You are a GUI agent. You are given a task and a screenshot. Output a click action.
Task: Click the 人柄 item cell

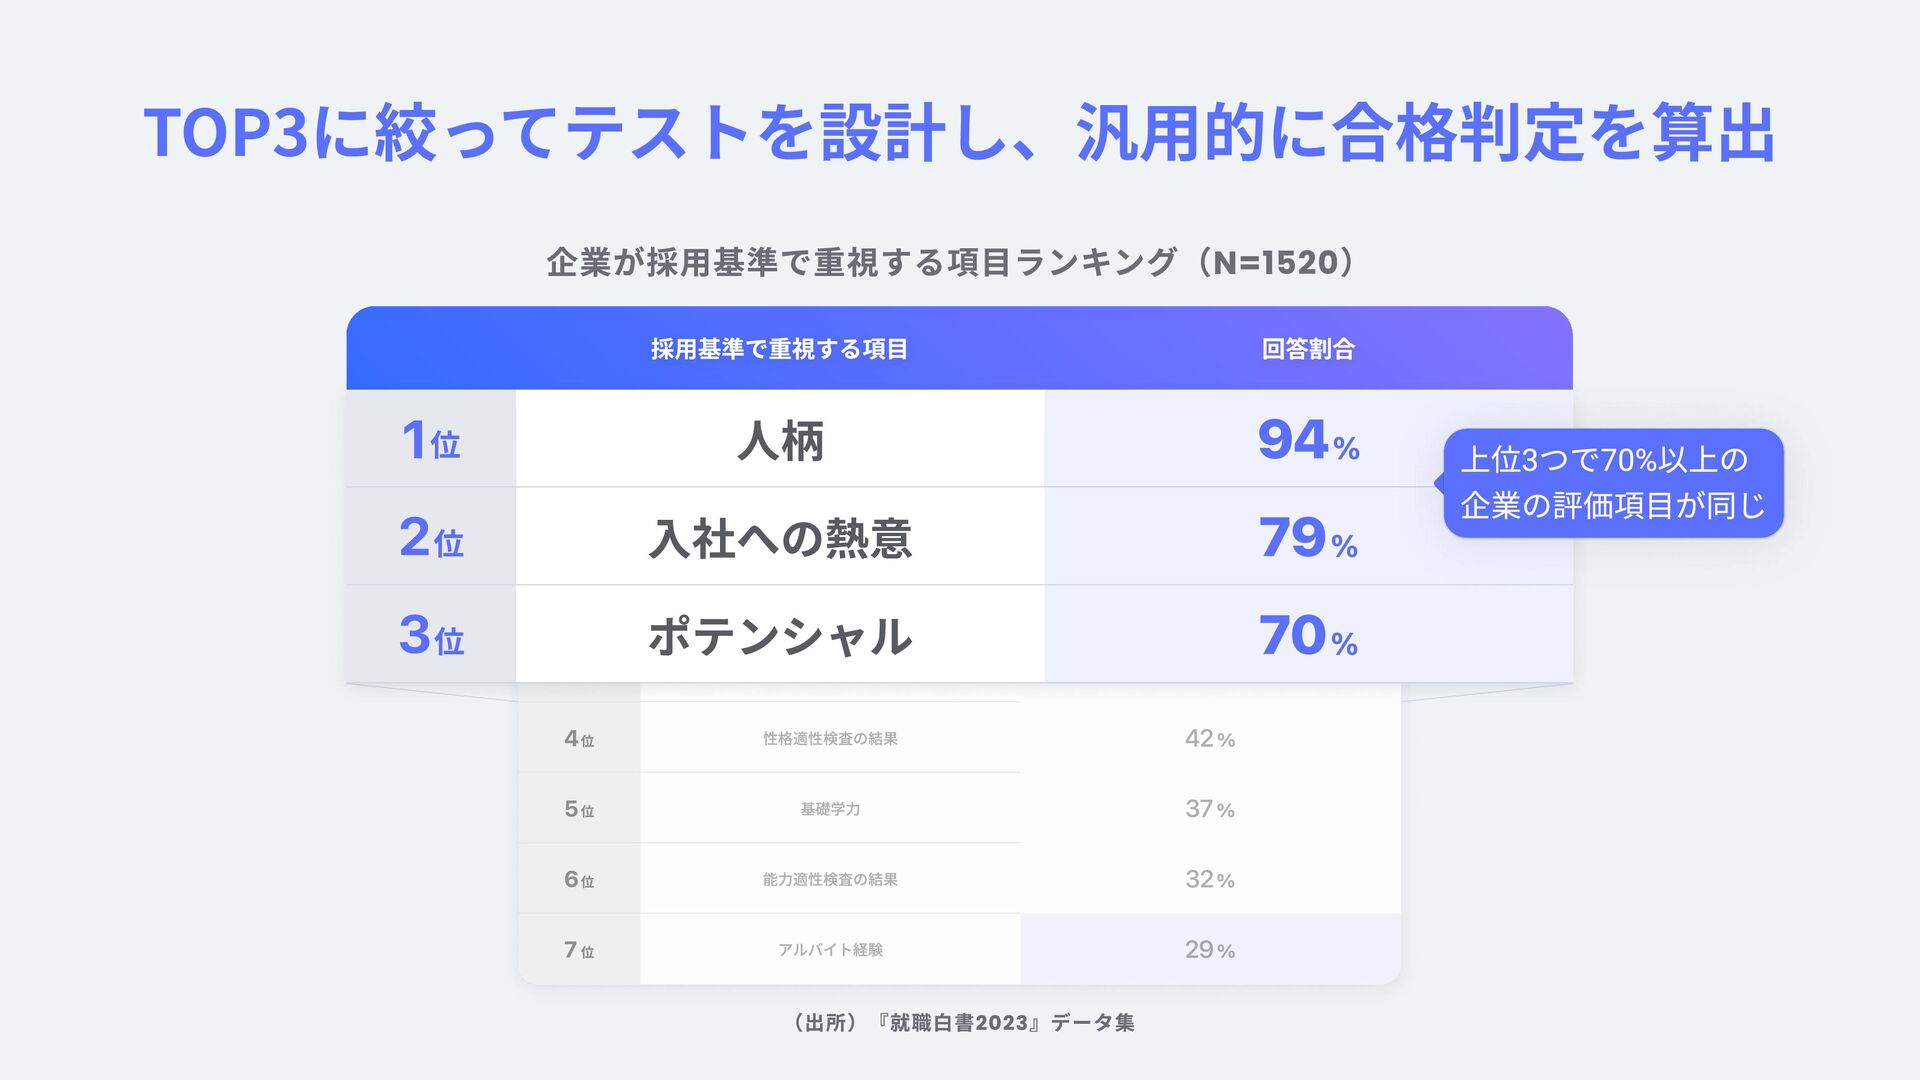780,439
